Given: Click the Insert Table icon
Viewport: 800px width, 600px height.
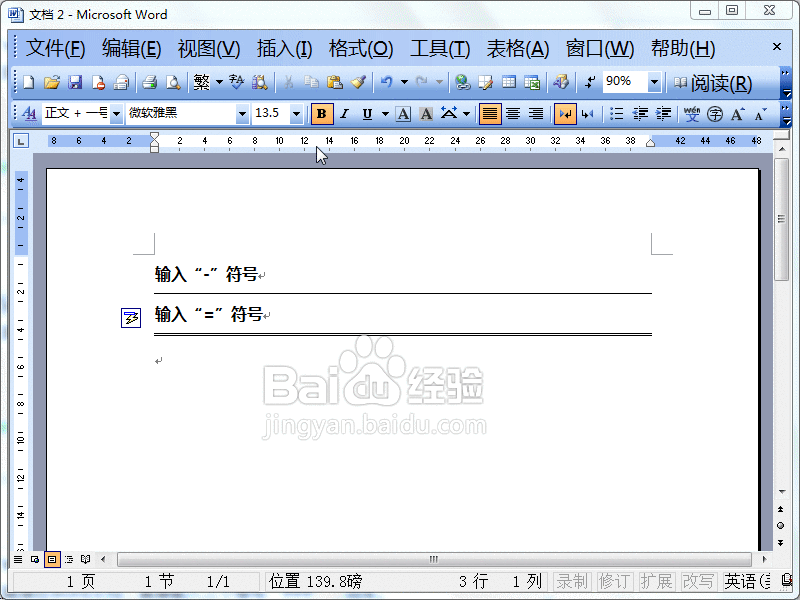Looking at the screenshot, I should click(509, 82).
